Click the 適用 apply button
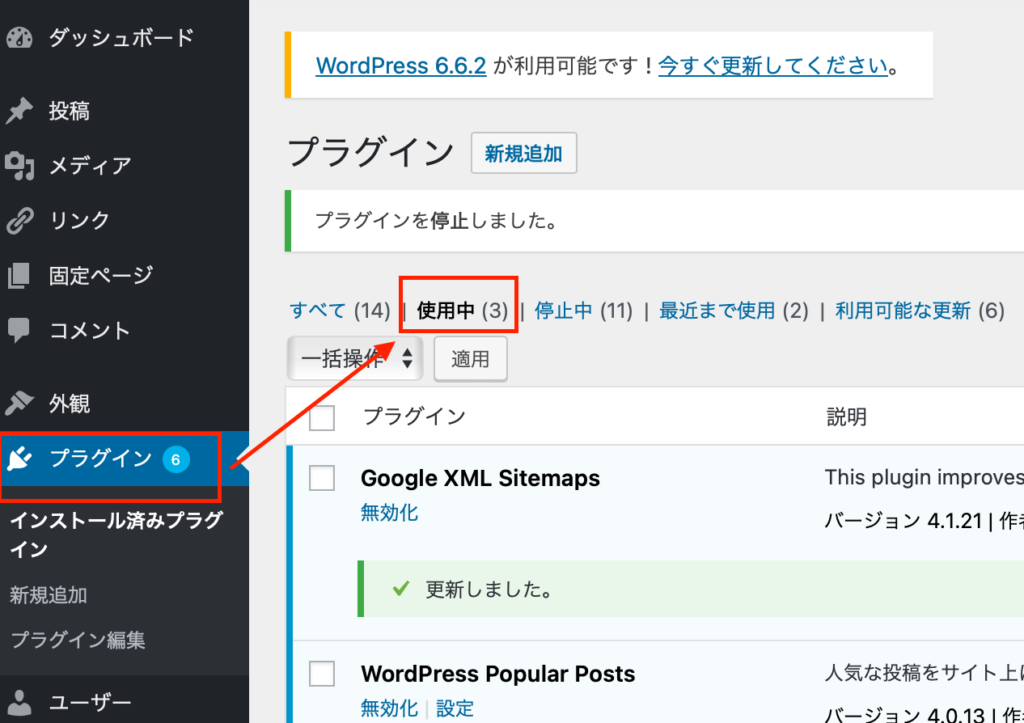 coord(470,359)
